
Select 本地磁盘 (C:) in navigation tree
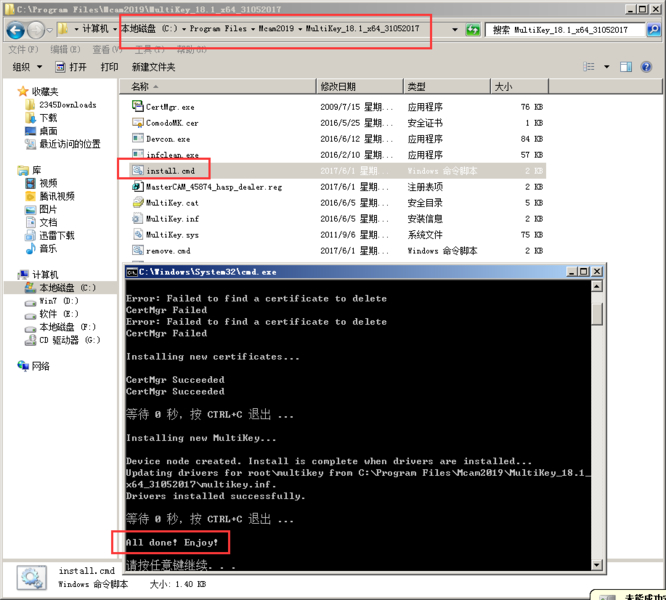[x=66, y=287]
